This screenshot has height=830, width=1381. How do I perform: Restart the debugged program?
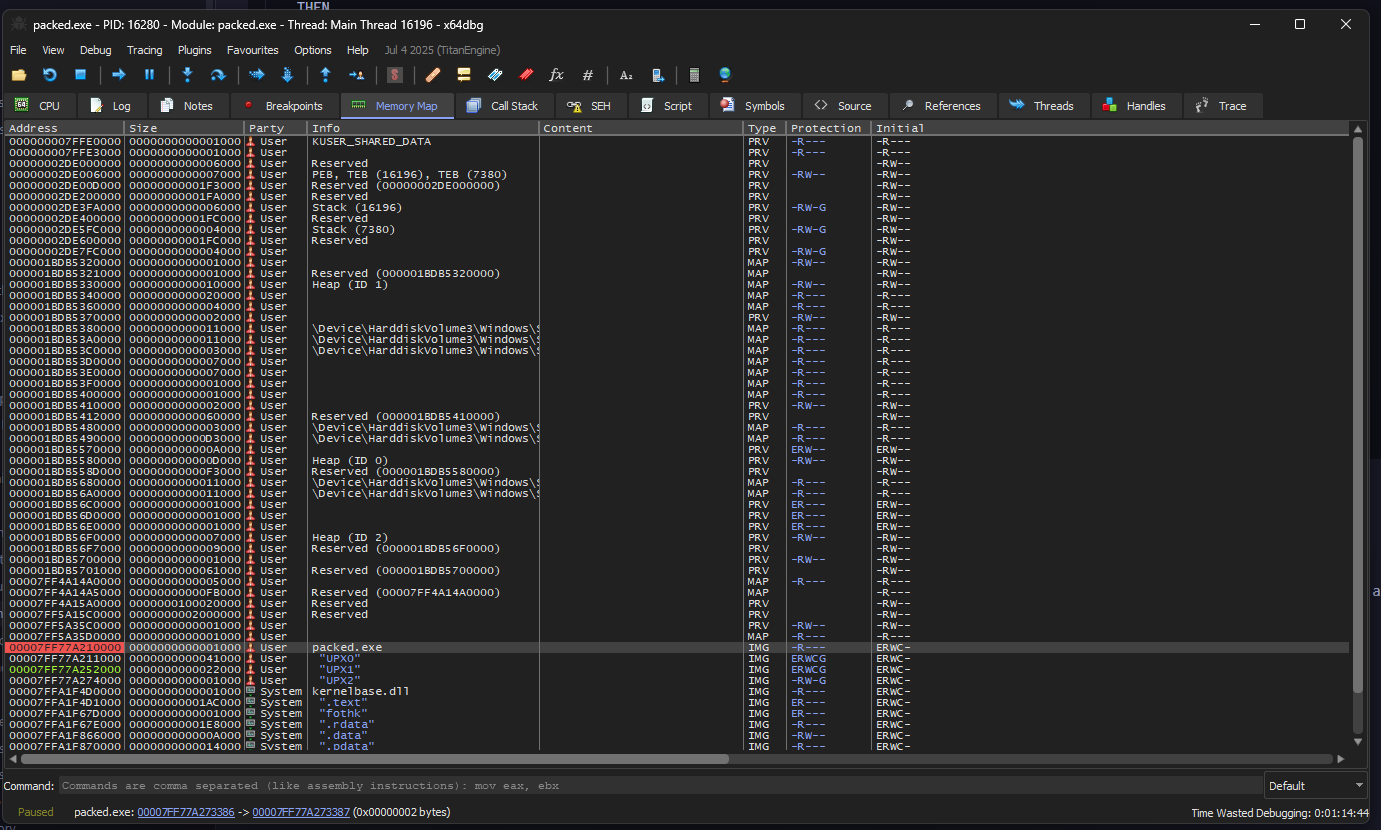pos(49,75)
